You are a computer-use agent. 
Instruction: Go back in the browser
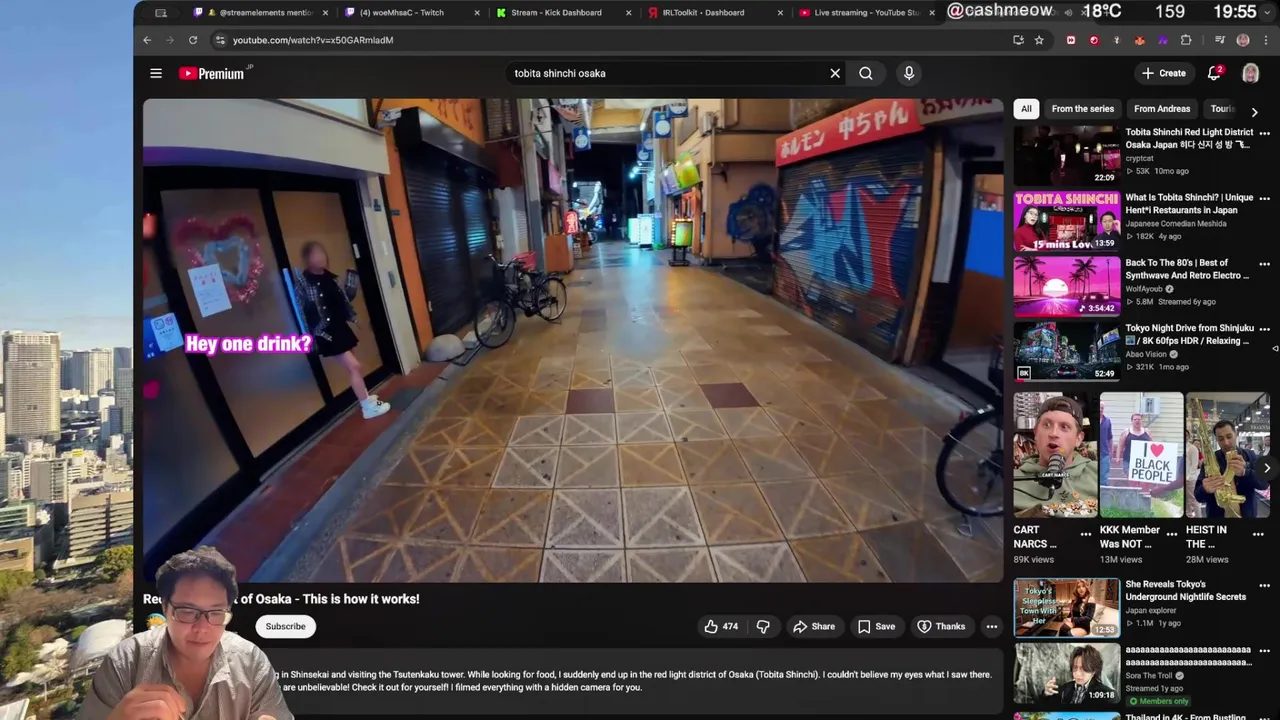click(x=147, y=40)
